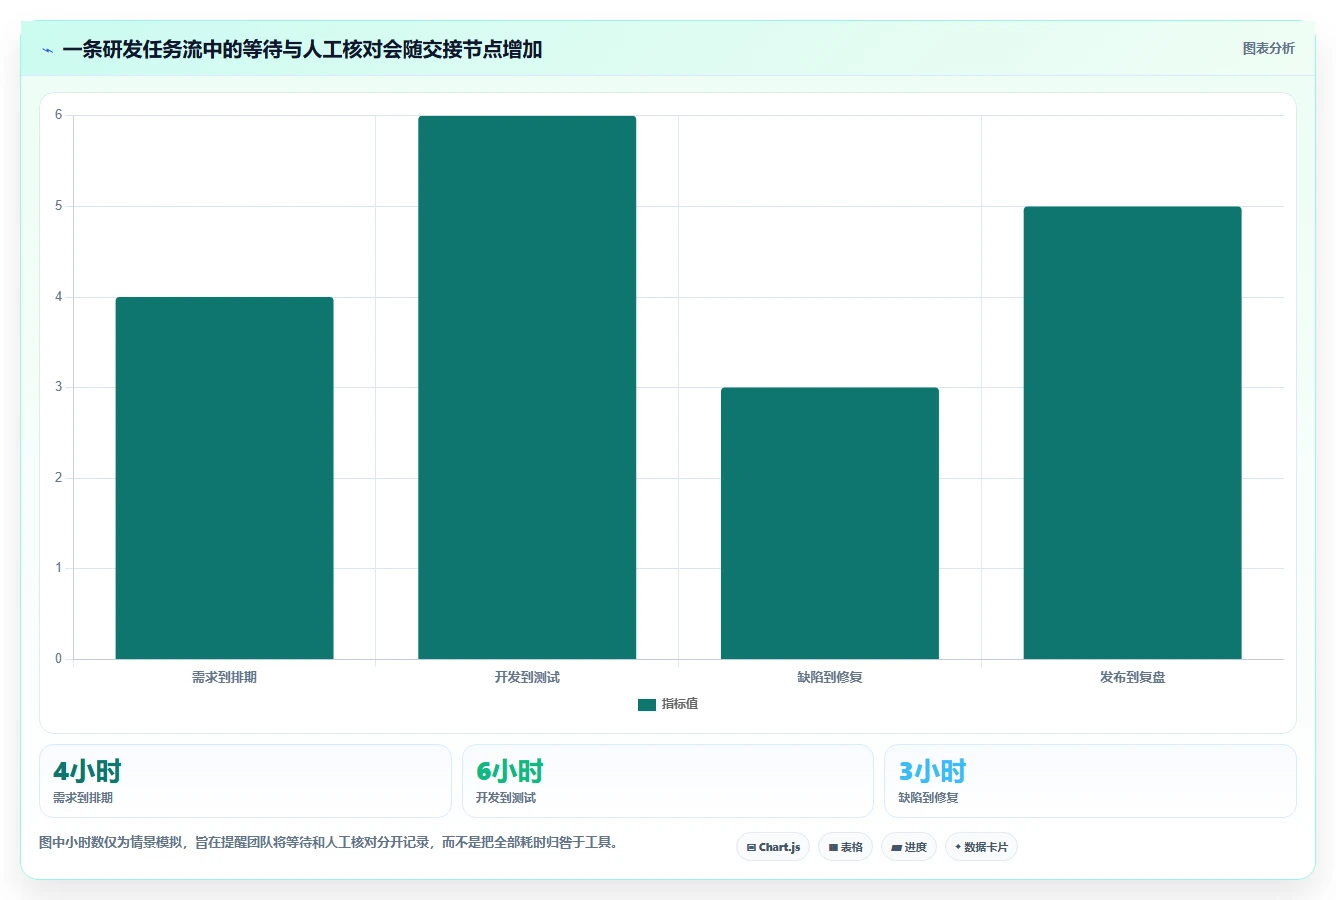Select the 缺陷到修复 bar in the chart
The width and height of the screenshot is (1336, 900).
pos(830,523)
